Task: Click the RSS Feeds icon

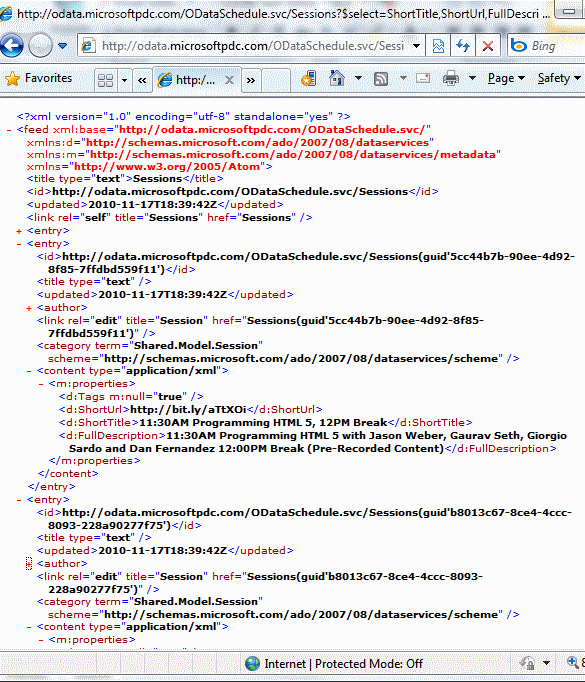Action: coord(381,79)
